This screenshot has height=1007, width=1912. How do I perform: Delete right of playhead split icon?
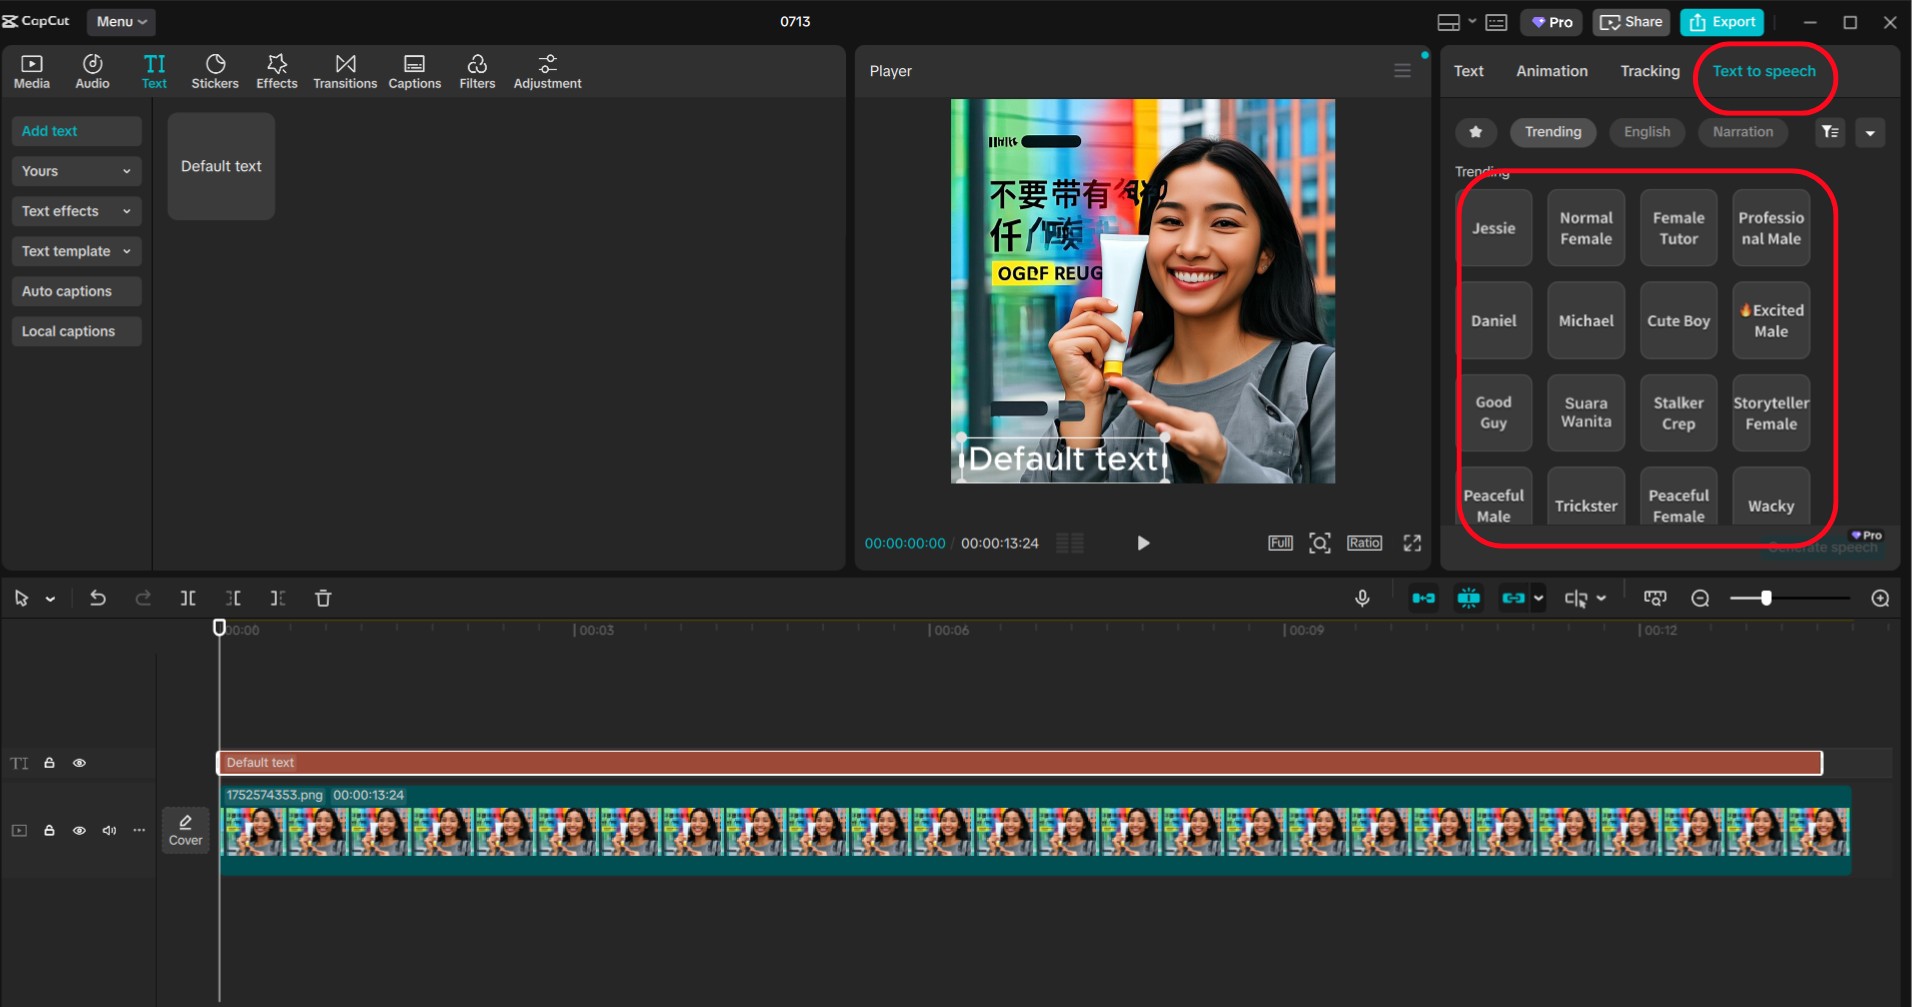coord(278,598)
